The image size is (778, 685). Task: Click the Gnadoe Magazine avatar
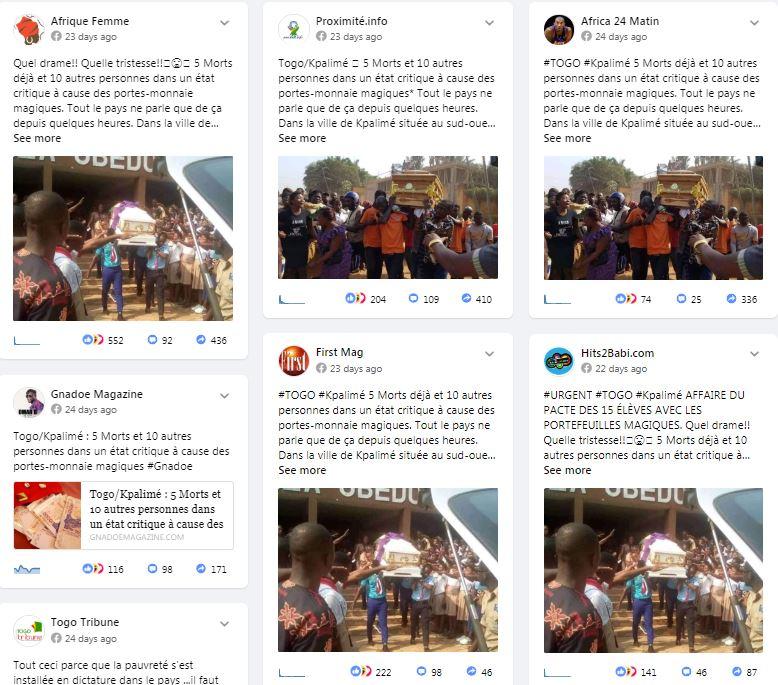pos(29,402)
